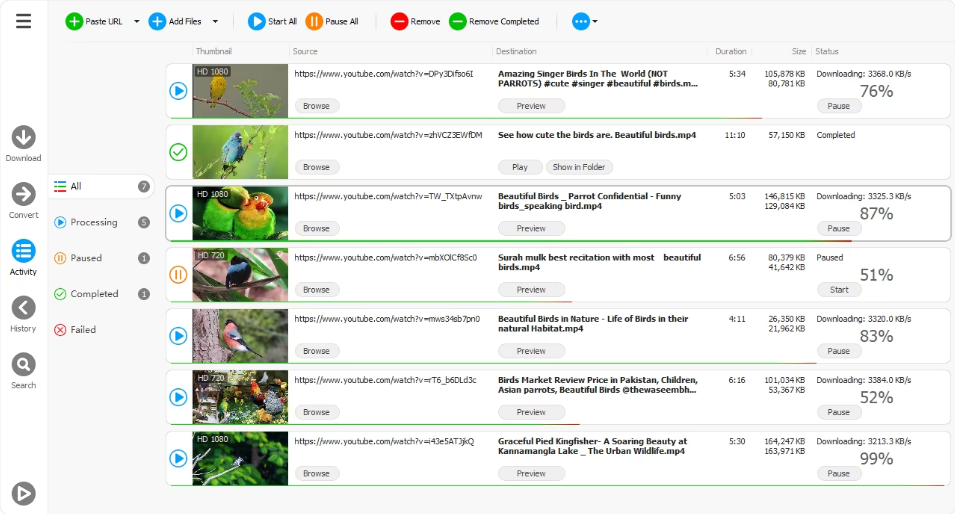
Task: Open the Search section in sidebar
Action: click(x=23, y=371)
